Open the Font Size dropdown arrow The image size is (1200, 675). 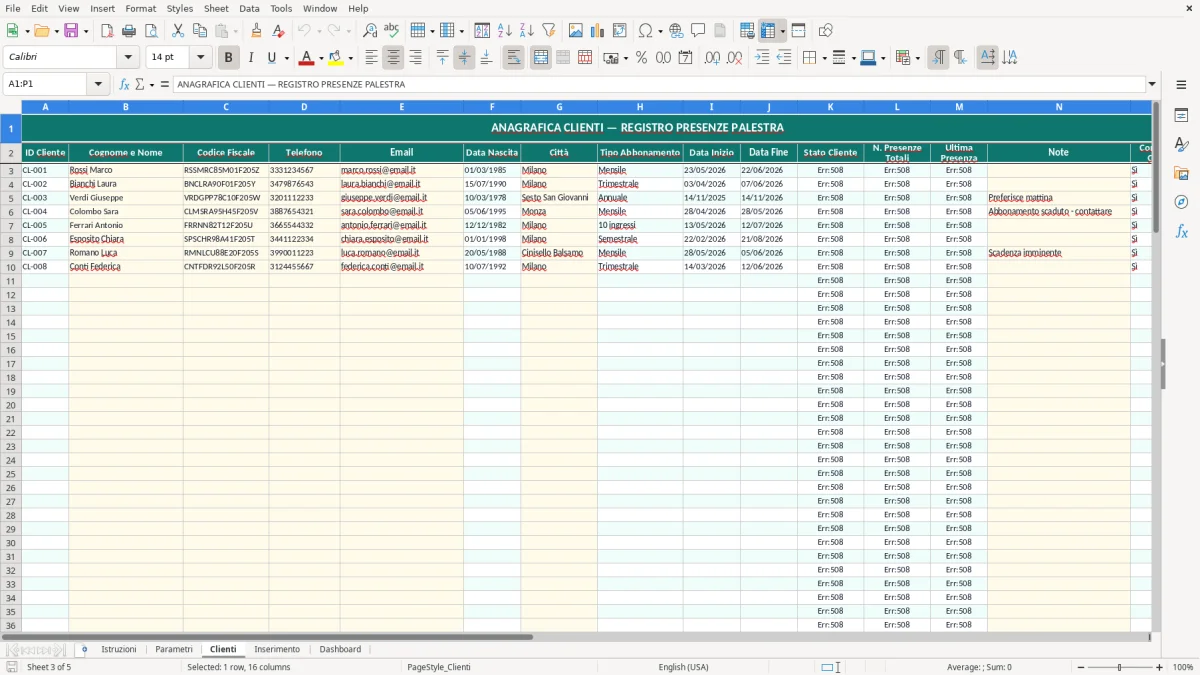(x=200, y=58)
